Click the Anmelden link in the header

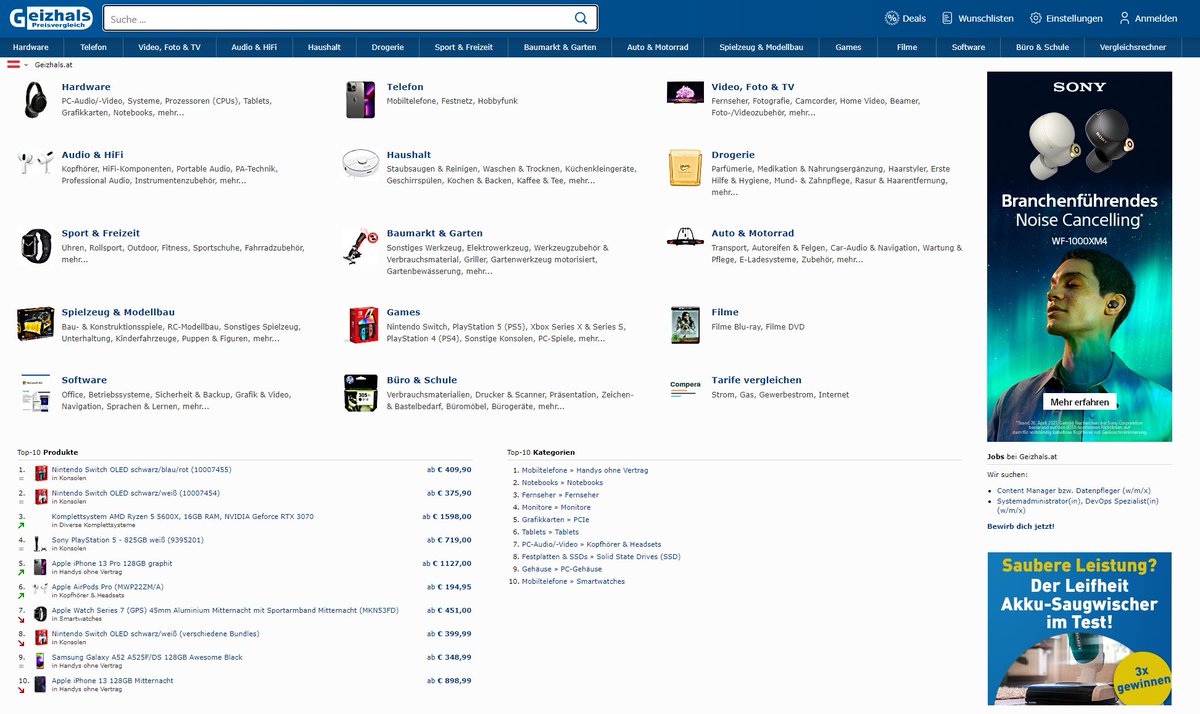pyautogui.click(x=1148, y=18)
